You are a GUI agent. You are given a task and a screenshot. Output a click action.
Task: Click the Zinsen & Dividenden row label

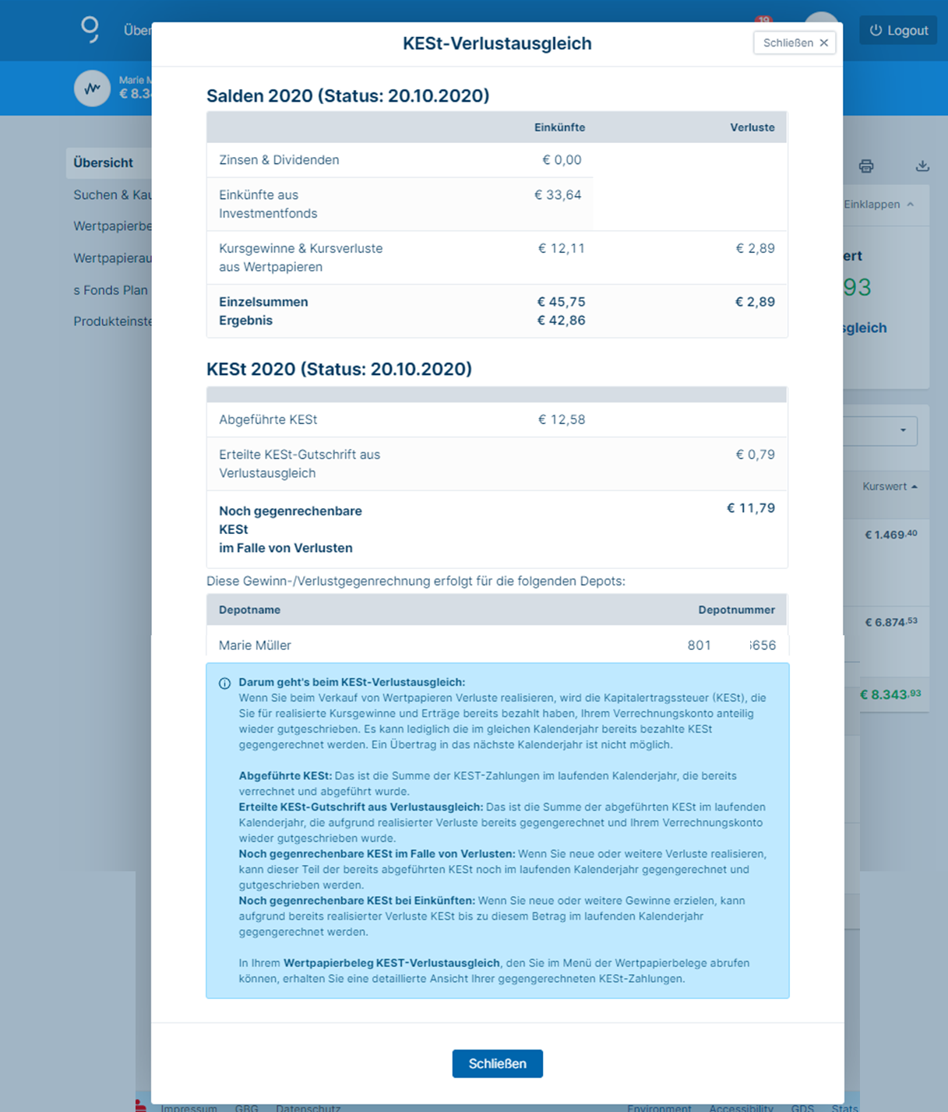(279, 160)
